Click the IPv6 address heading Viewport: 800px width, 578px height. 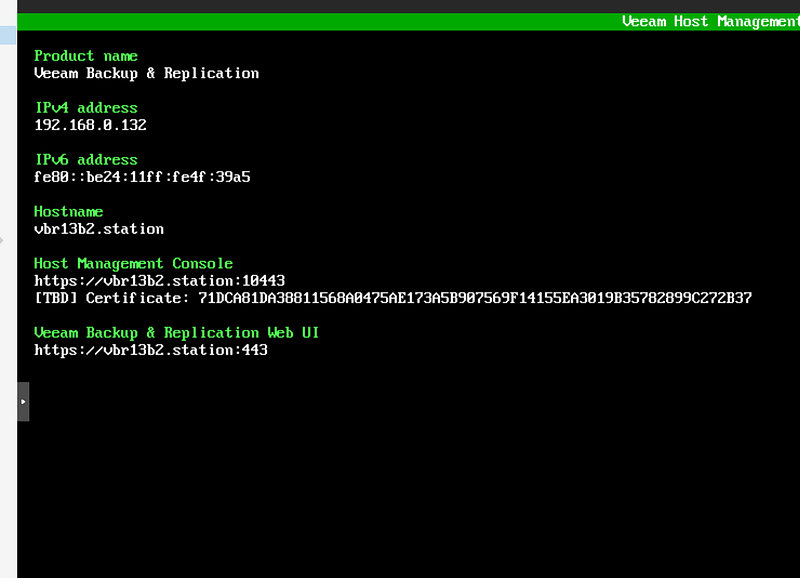[85, 160]
